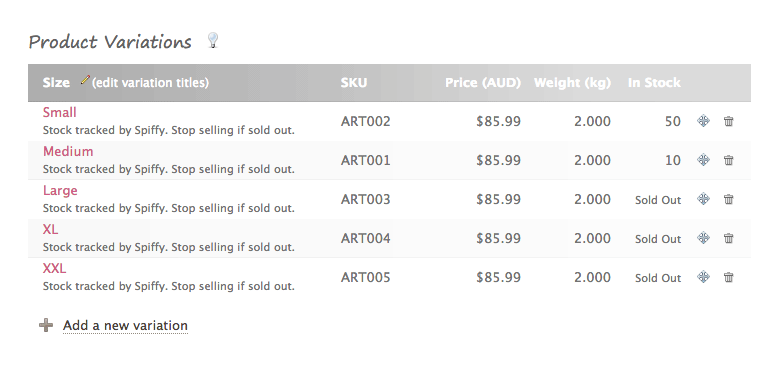
Task: Click the move handle icon for the Large row
Action: pos(703,199)
